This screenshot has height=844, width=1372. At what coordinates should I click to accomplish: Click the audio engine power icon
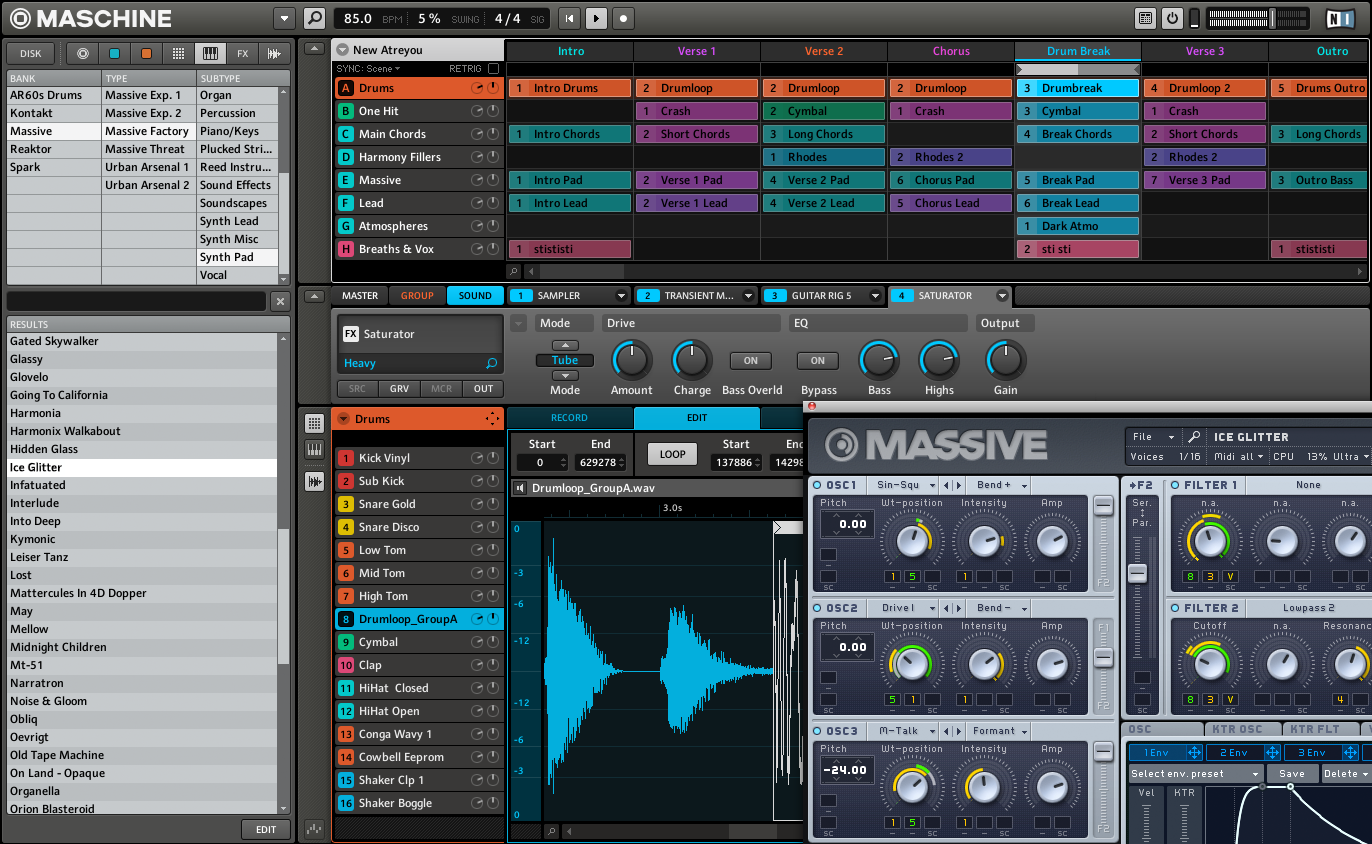click(1172, 18)
